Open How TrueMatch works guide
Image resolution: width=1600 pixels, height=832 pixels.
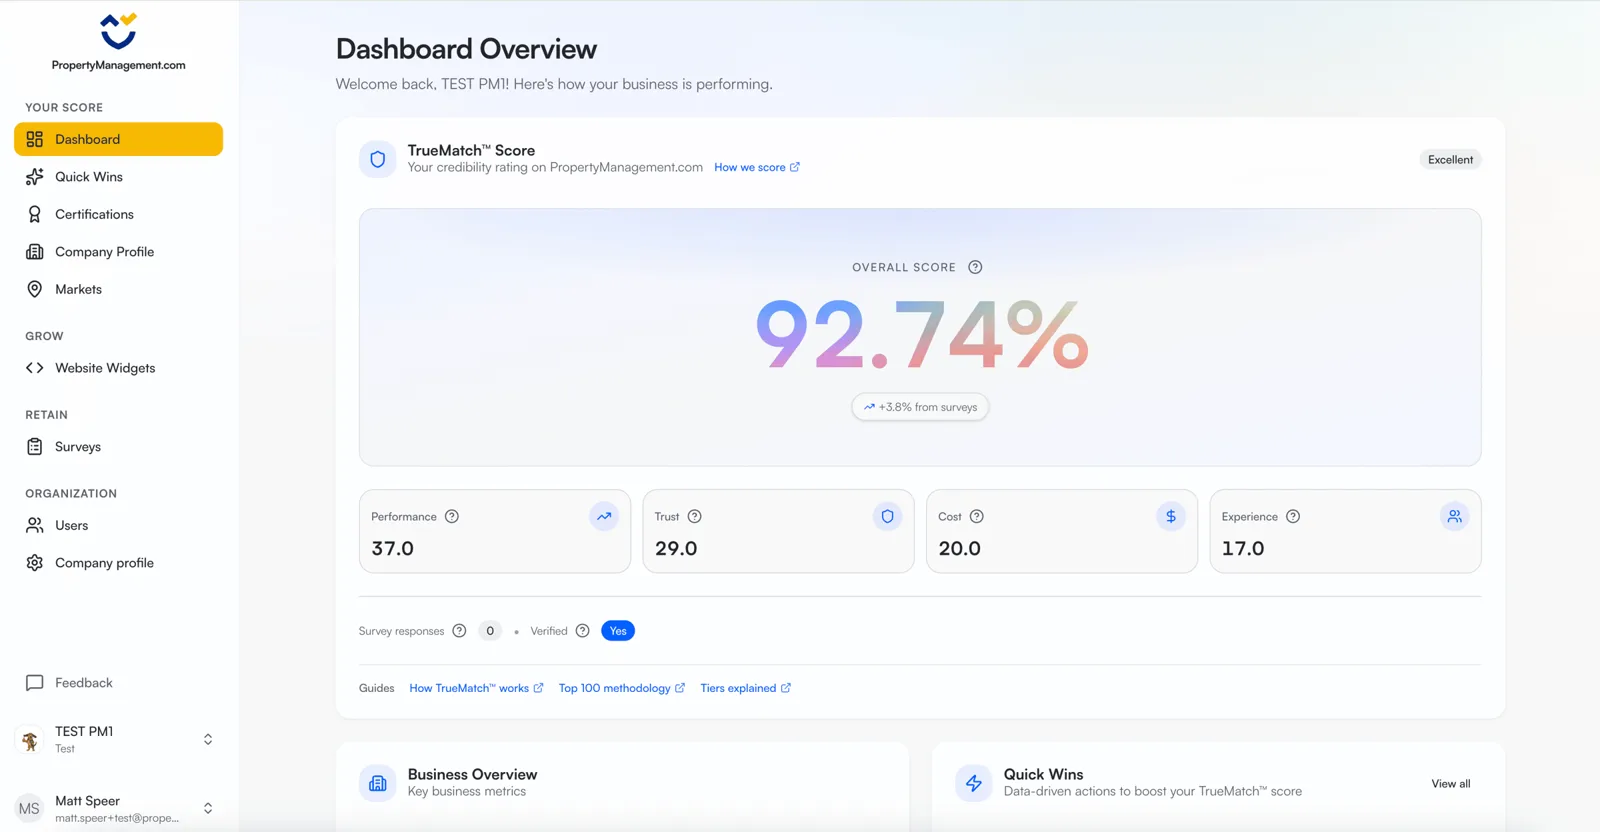click(476, 688)
